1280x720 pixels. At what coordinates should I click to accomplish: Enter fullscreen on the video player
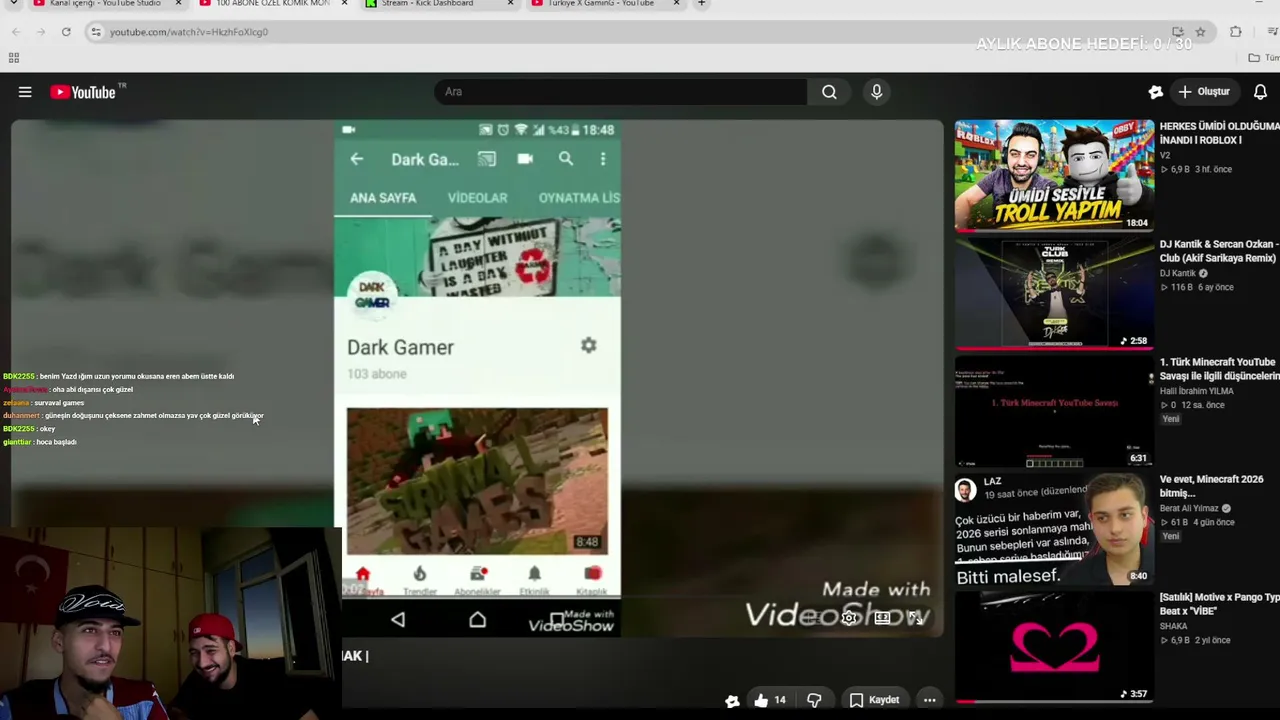pos(915,618)
